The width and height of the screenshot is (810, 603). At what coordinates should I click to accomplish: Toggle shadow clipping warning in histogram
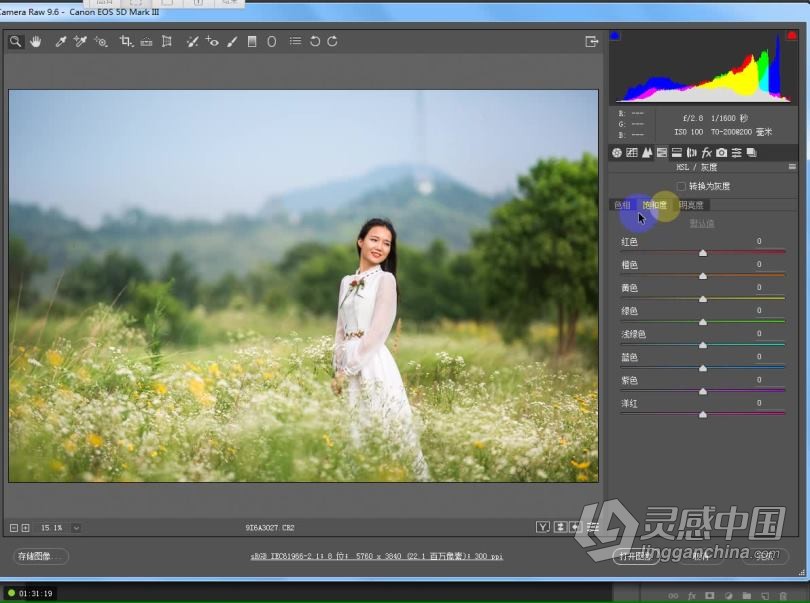coord(615,36)
